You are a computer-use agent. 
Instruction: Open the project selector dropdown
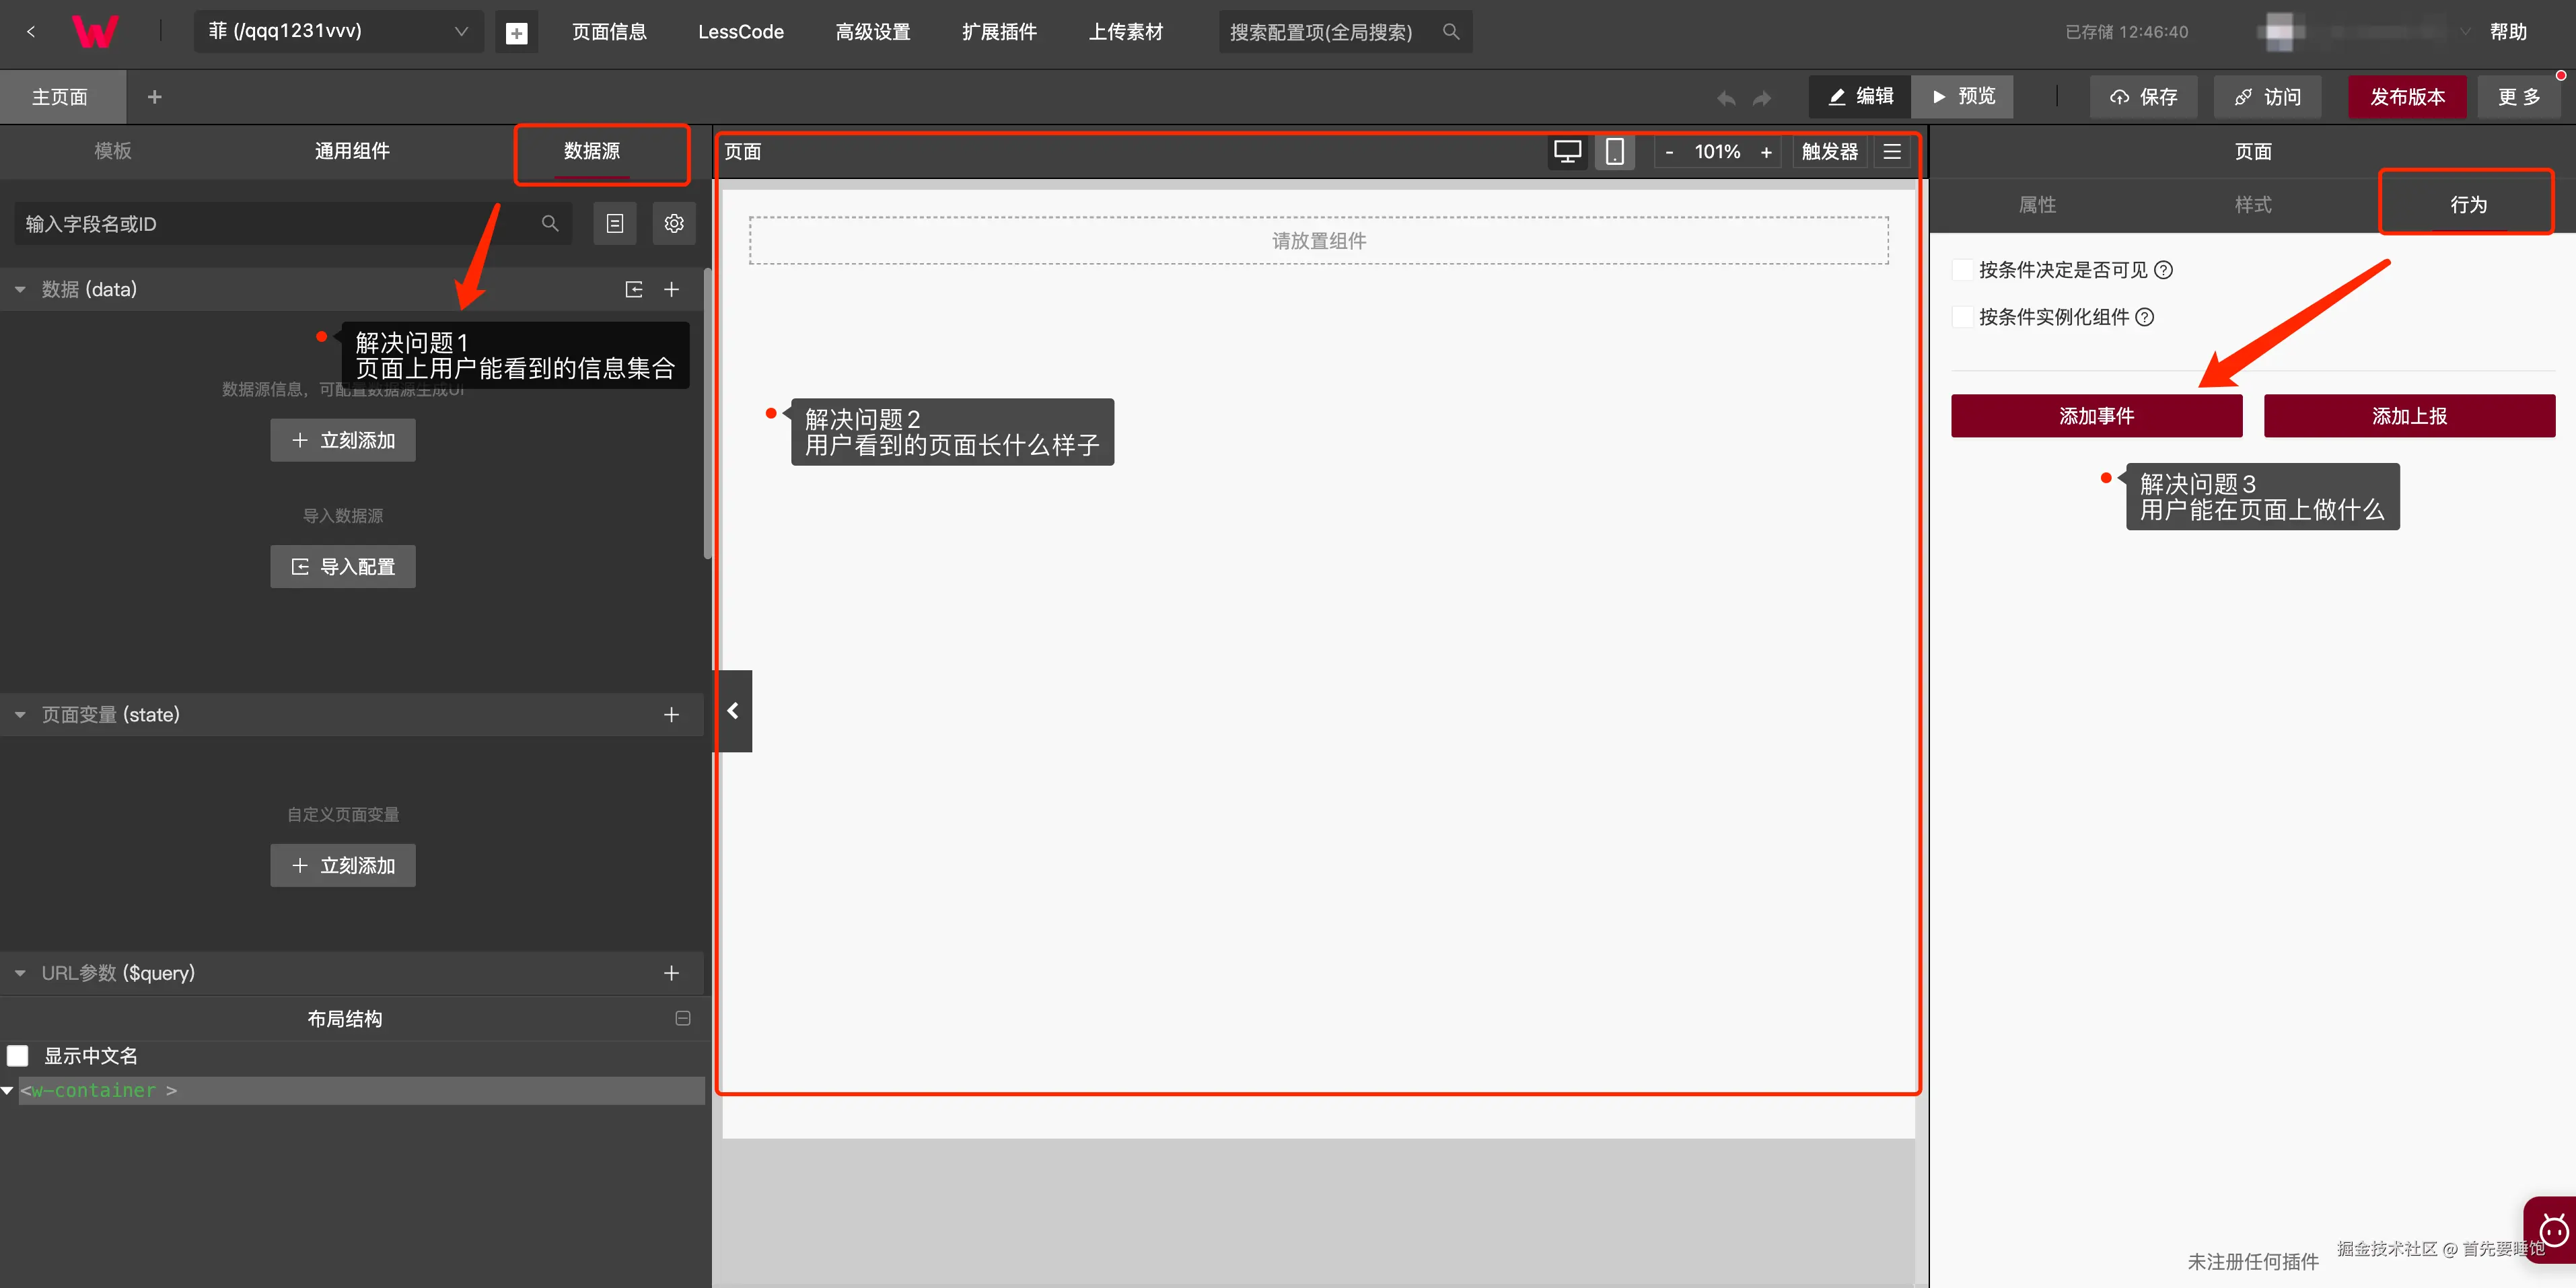point(338,31)
